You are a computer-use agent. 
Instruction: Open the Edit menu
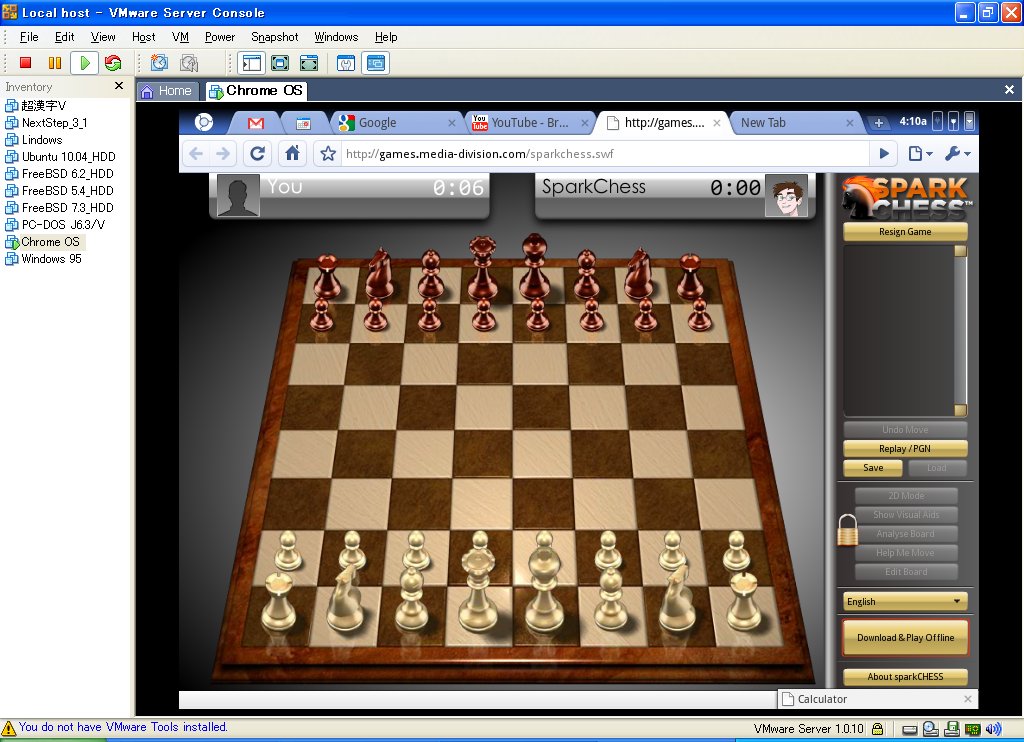click(x=64, y=37)
